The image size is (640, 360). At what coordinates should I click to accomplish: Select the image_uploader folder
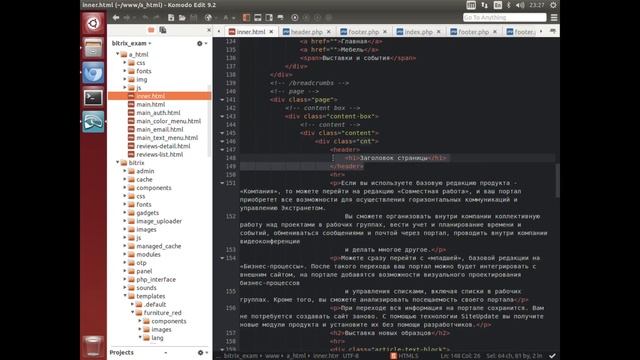pyautogui.click(x=159, y=221)
